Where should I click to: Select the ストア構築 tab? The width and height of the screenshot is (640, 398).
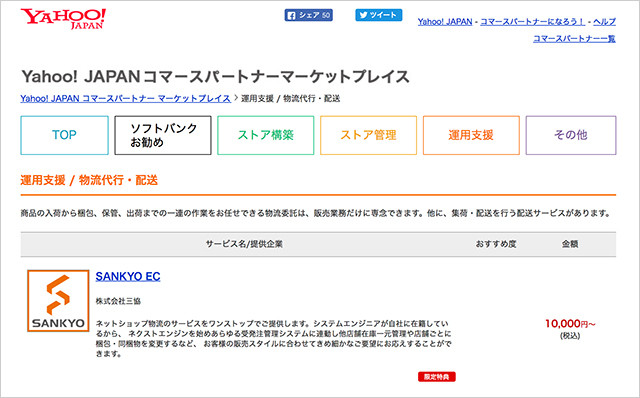[266, 135]
